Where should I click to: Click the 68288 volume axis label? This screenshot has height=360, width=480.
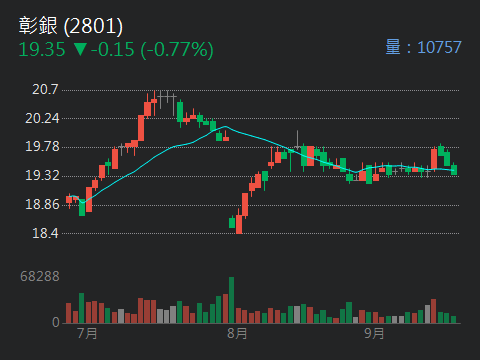coord(40,276)
